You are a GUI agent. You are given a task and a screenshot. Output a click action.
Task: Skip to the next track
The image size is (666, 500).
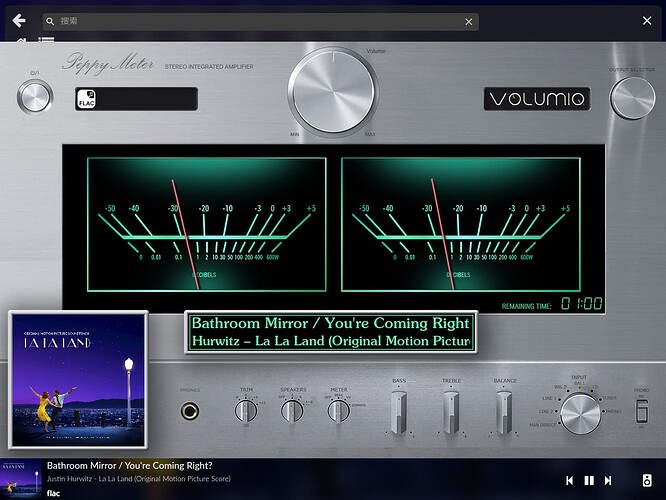tap(608, 480)
